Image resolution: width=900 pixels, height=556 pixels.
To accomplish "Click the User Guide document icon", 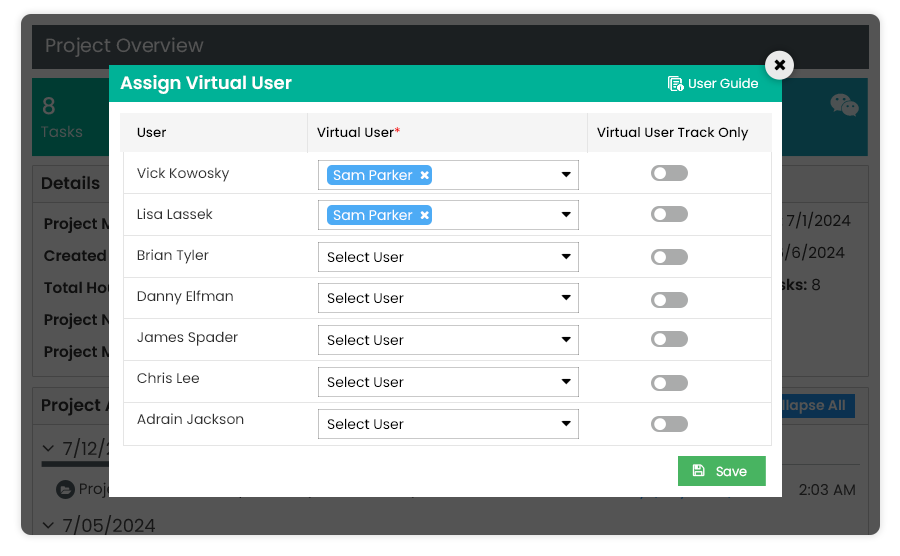I will 675,84.
